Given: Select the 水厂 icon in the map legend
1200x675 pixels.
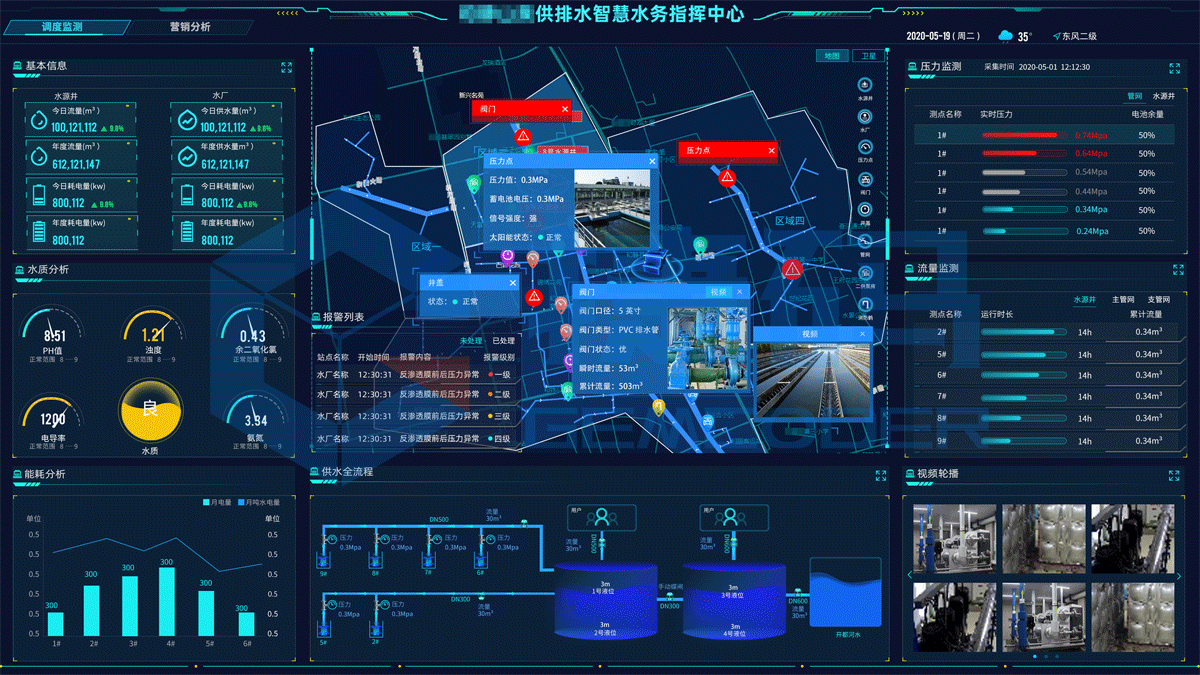Looking at the screenshot, I should coord(863,116).
